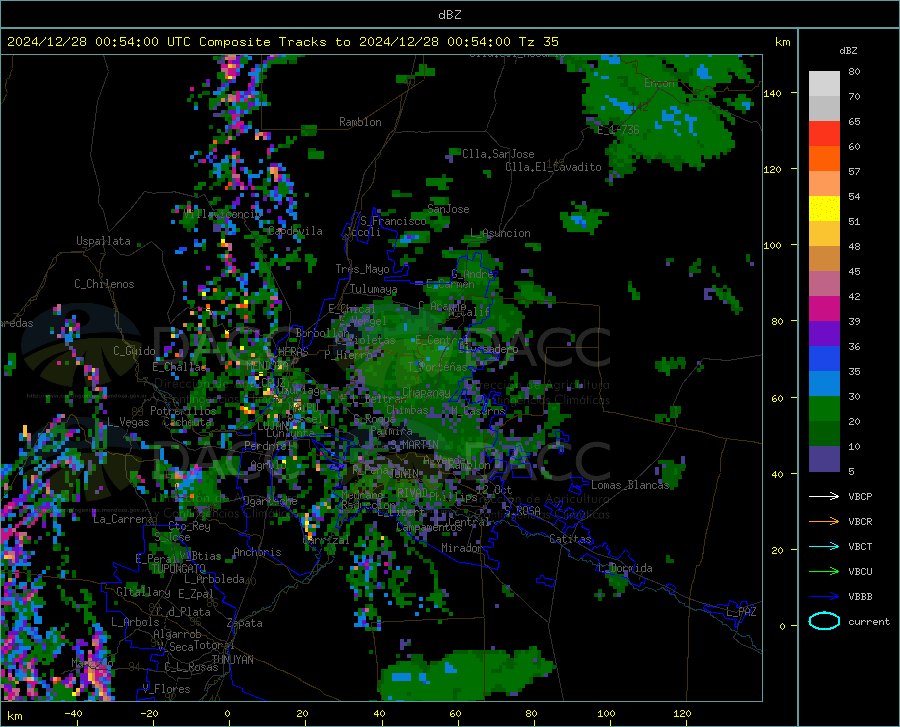Click the 'Mirador' map label
Screen dimensions: 900x727
(x=461, y=548)
